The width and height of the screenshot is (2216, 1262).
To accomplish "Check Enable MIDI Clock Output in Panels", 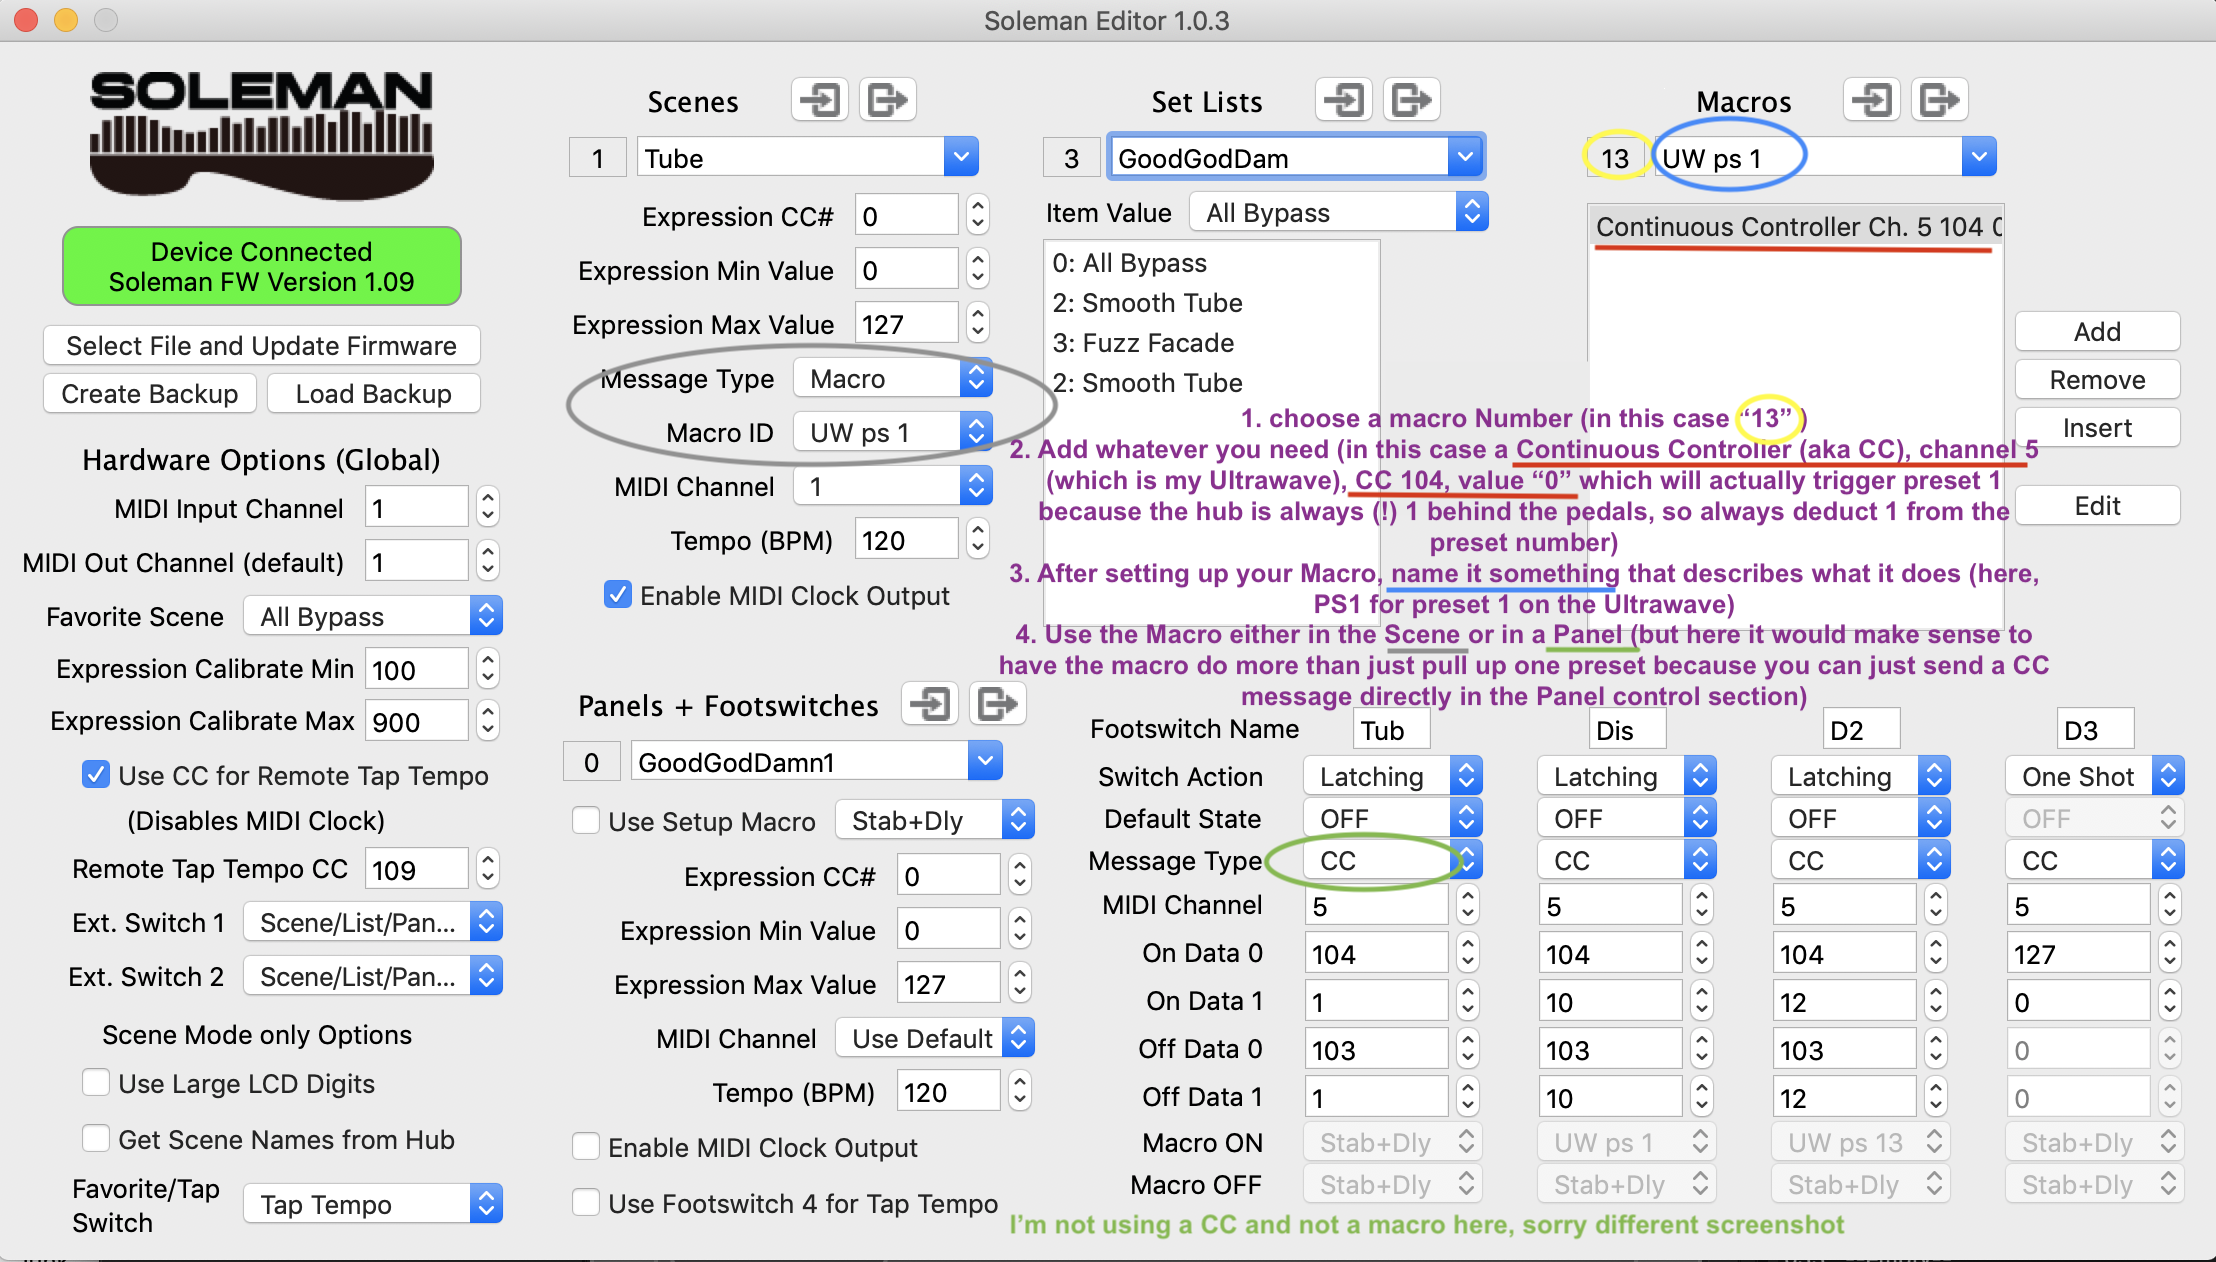I will tap(586, 1147).
